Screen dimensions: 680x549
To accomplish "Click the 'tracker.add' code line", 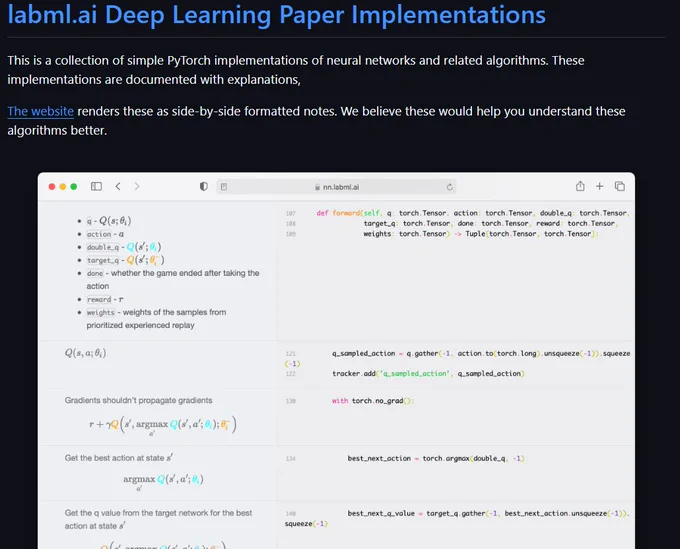I will tap(428, 373).
